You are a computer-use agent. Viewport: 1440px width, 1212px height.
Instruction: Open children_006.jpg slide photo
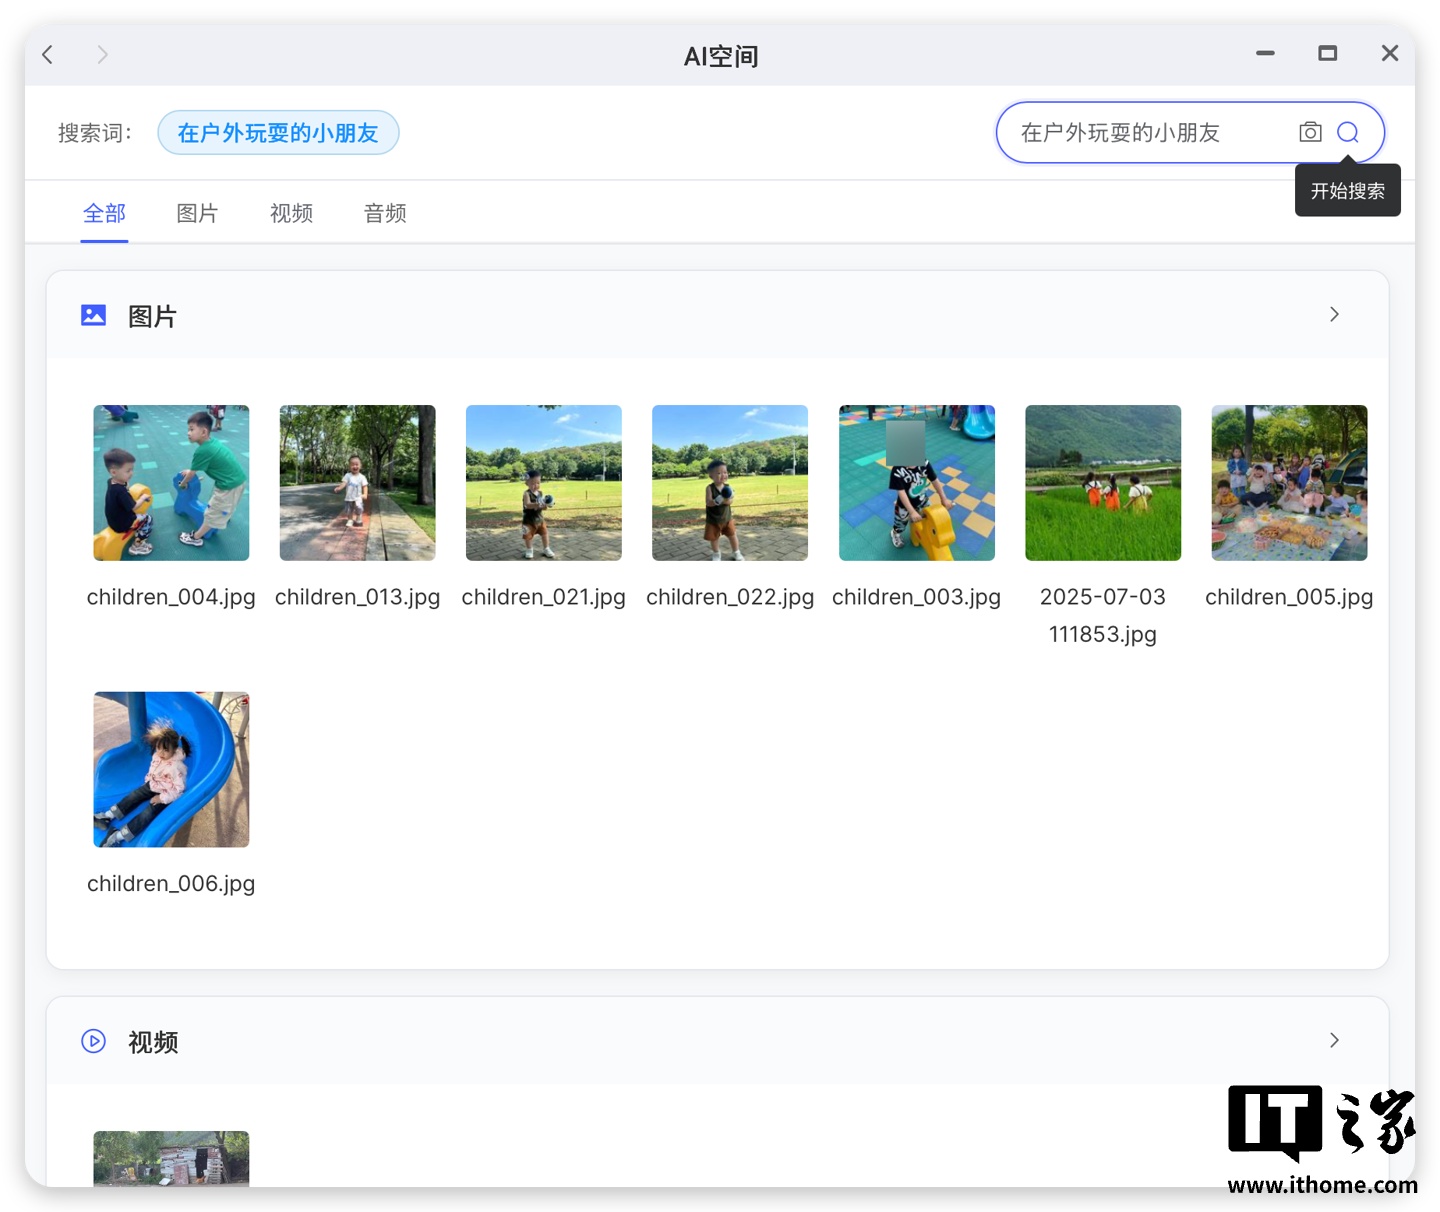pos(171,770)
